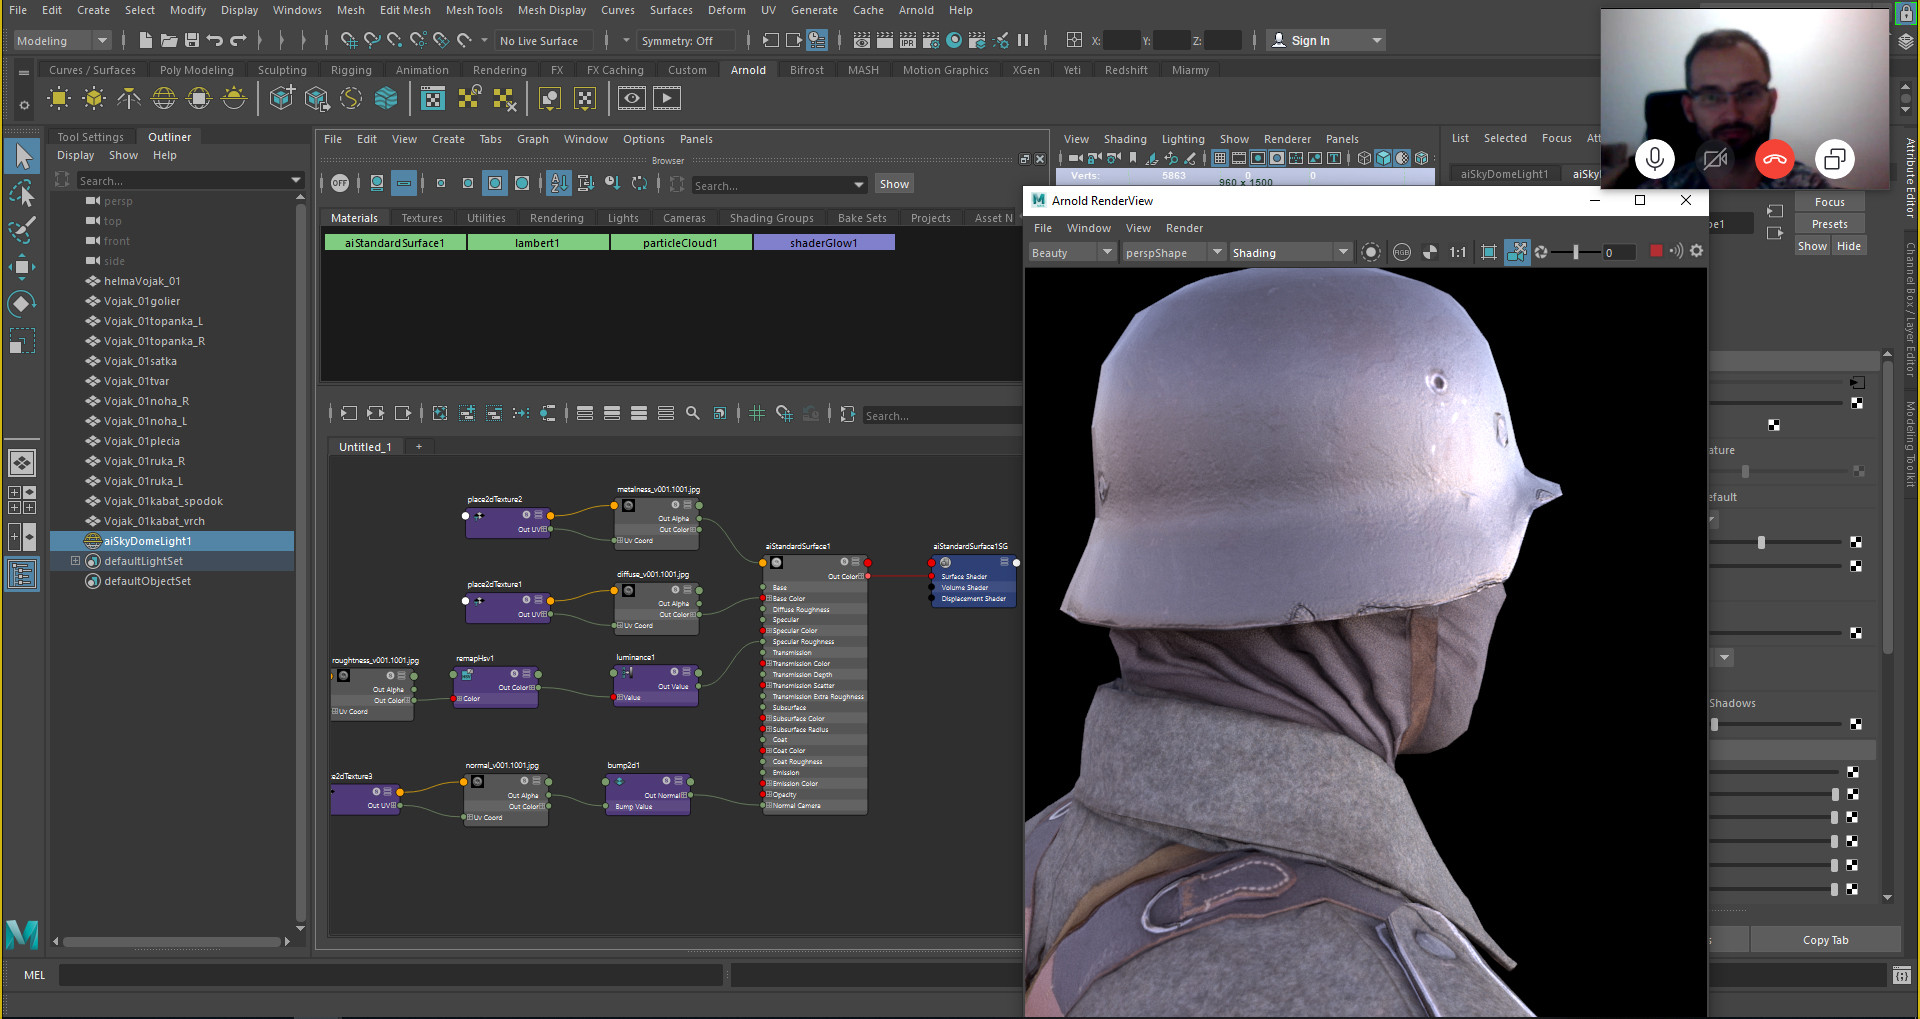Create an Arnold photometric light from the shelf

(129, 98)
